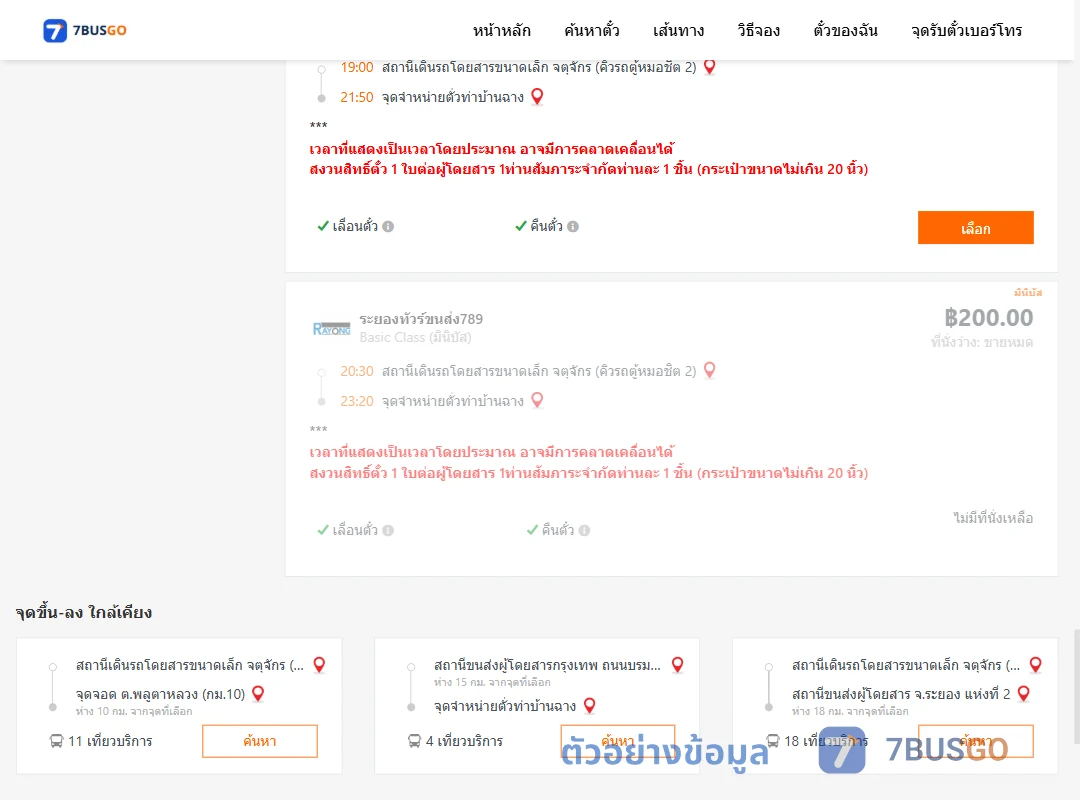This screenshot has height=800, width=1080.
Task: Click map pin beside สถานีขนส่งผู้โดยสารกรุงเทพ ถนนบรม...
Action: tap(678, 665)
